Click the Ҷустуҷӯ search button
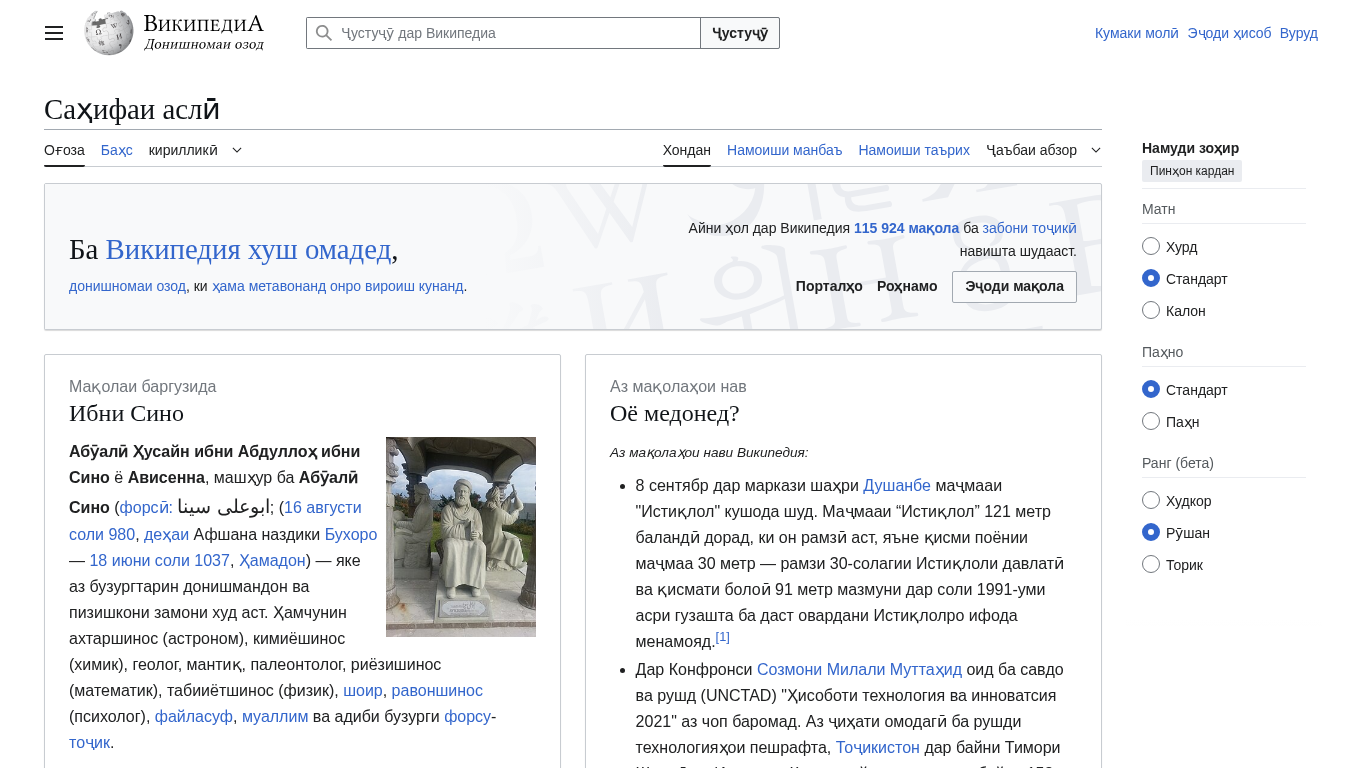Image resolution: width=1366 pixels, height=768 pixels. point(740,33)
